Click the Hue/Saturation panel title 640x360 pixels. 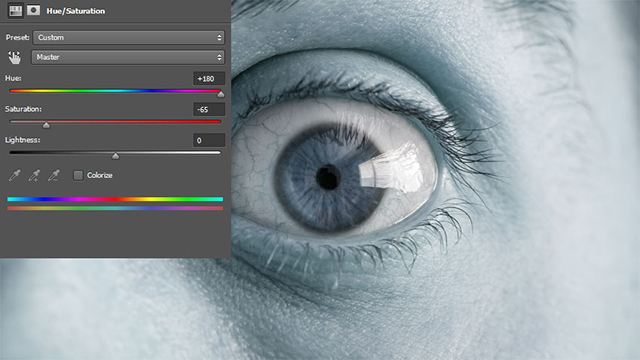[76, 11]
